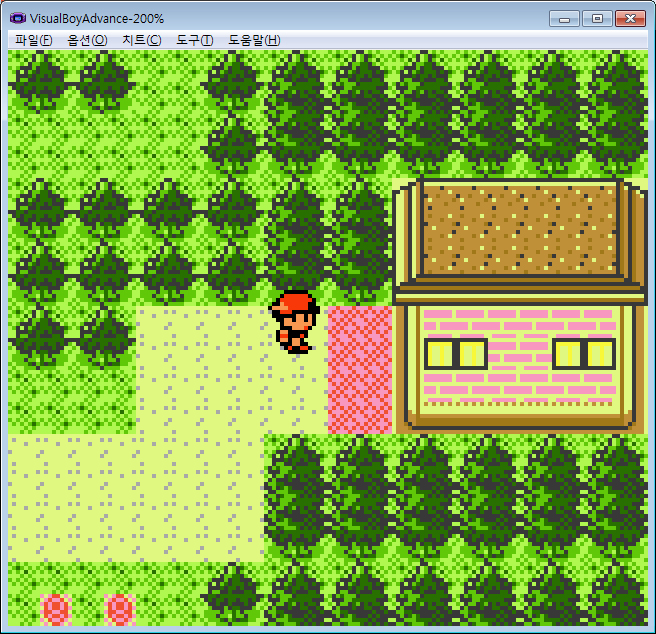
Task: Close the VisualBoyAdvance window
Action: [630, 19]
